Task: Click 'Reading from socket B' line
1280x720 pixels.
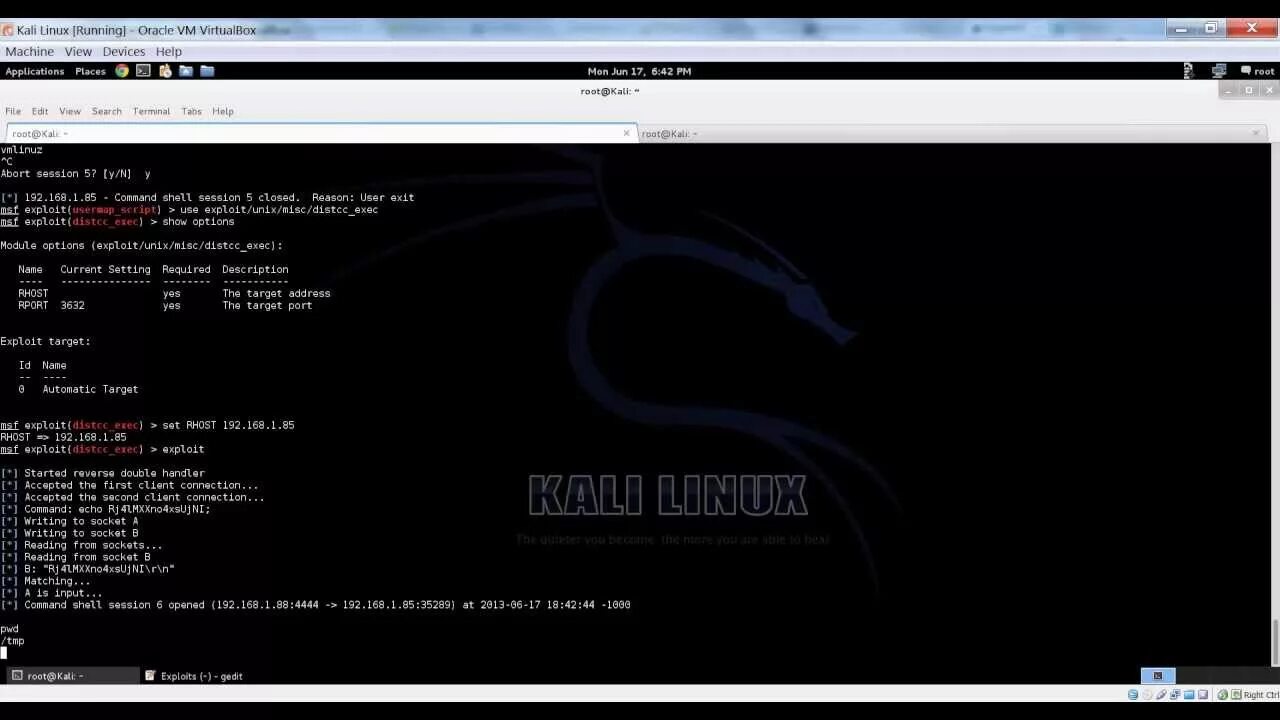Action: [x=75, y=557]
